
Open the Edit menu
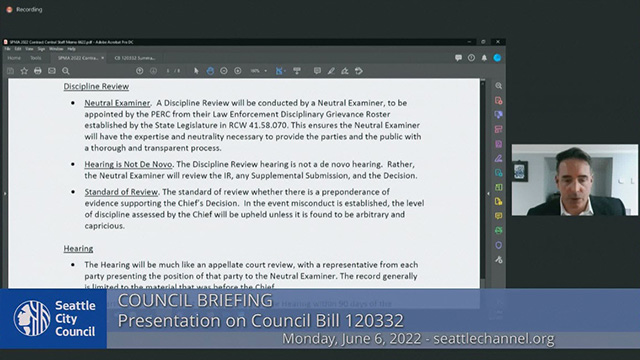[18, 49]
